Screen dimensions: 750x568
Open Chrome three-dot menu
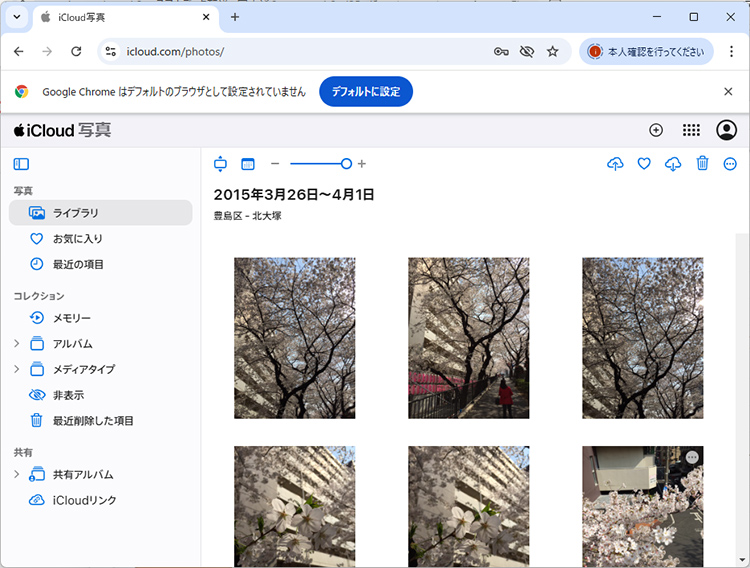(731, 51)
